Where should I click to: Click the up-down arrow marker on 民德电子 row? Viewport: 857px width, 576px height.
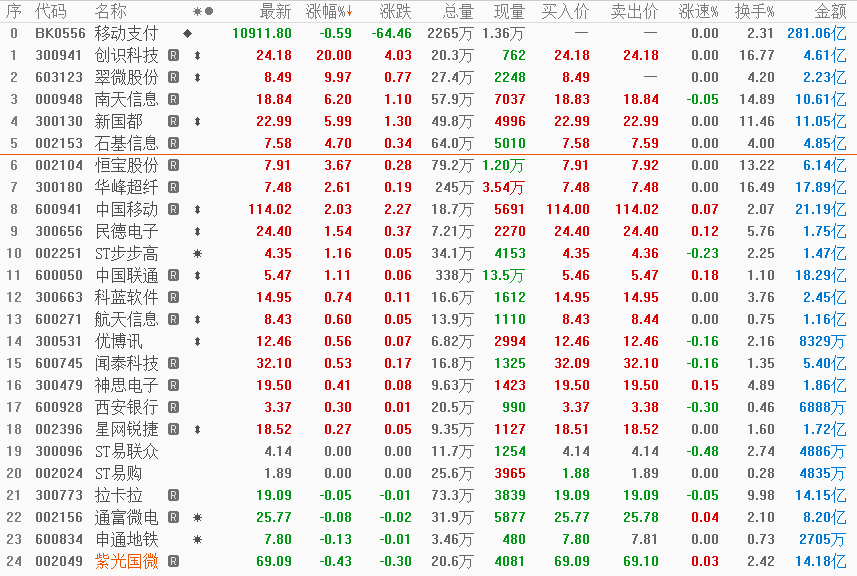197,231
